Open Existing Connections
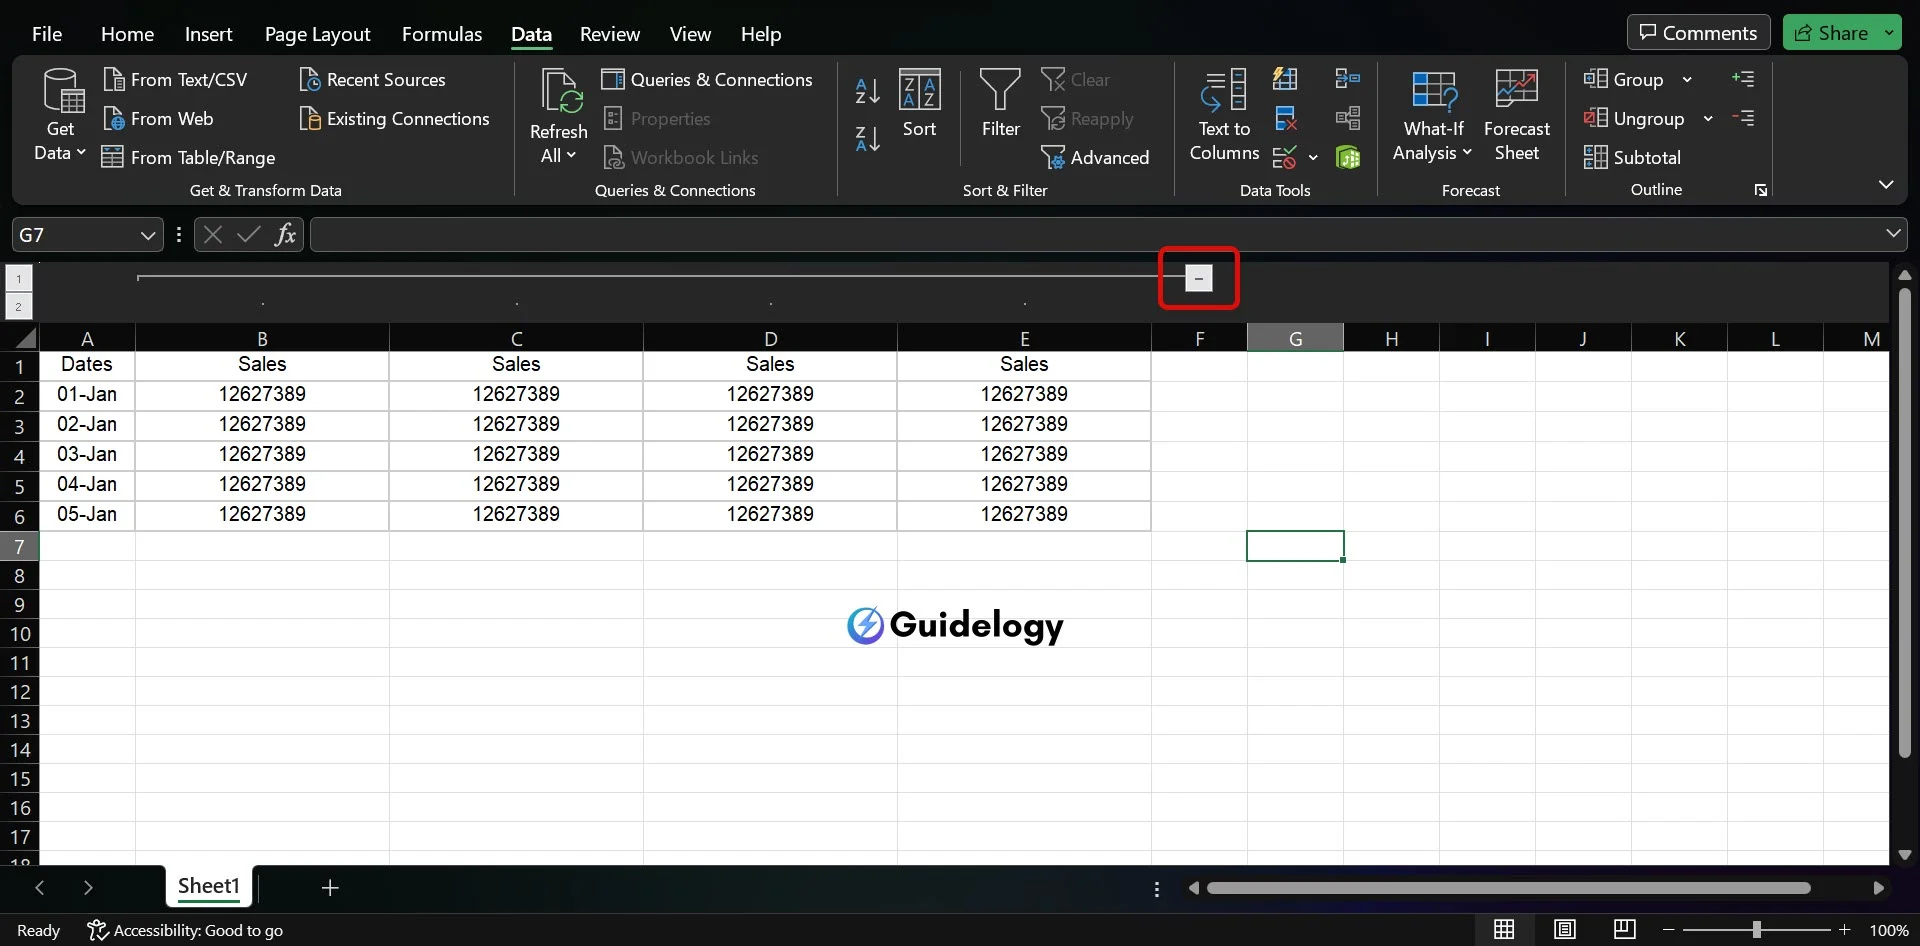 (x=395, y=118)
